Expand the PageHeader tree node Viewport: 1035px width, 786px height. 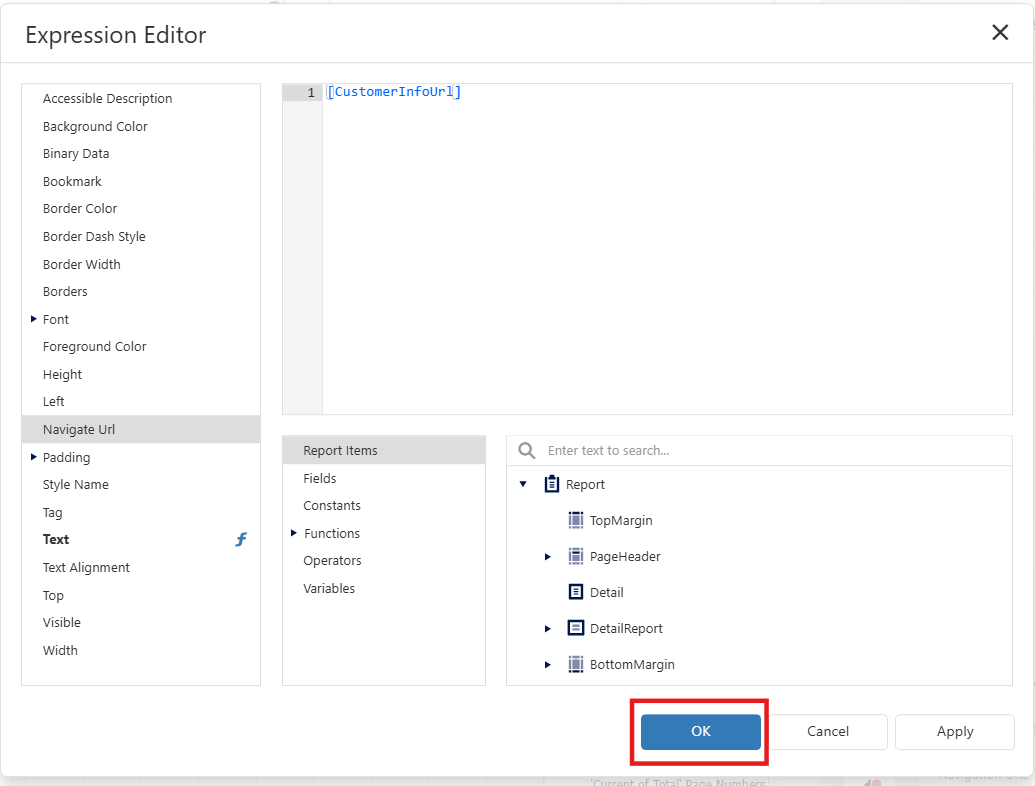547,556
